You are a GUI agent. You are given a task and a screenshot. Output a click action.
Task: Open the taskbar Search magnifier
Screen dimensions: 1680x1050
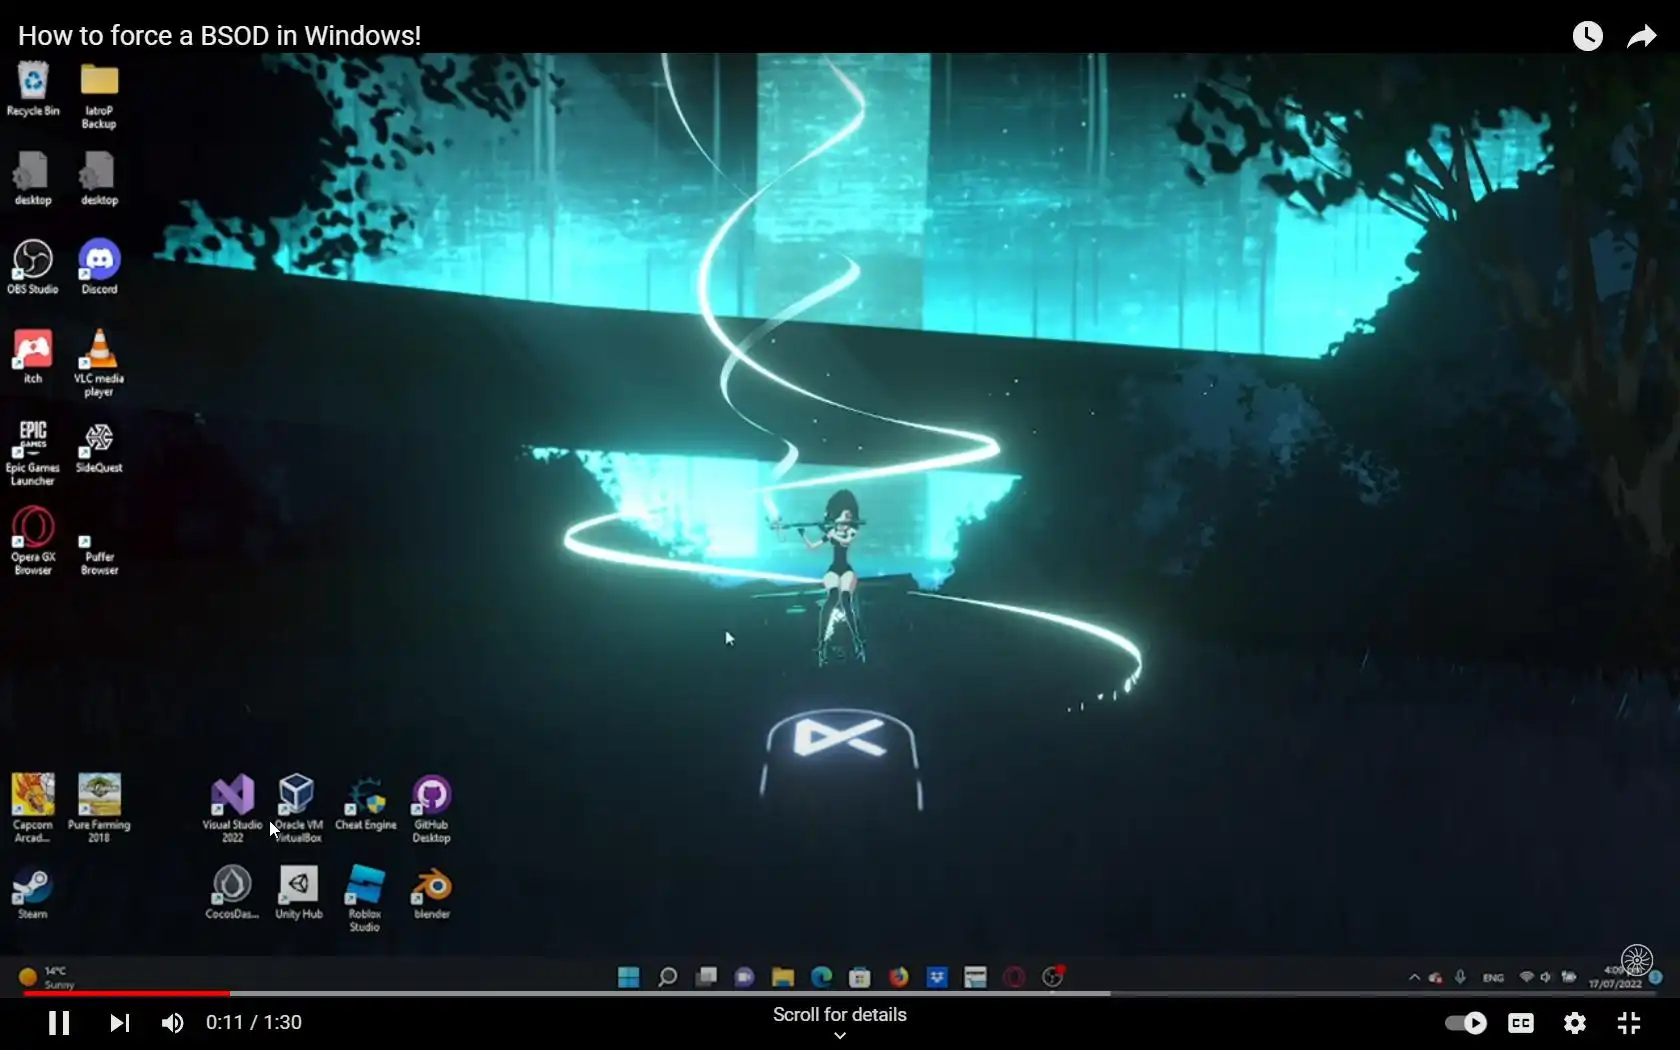(667, 977)
